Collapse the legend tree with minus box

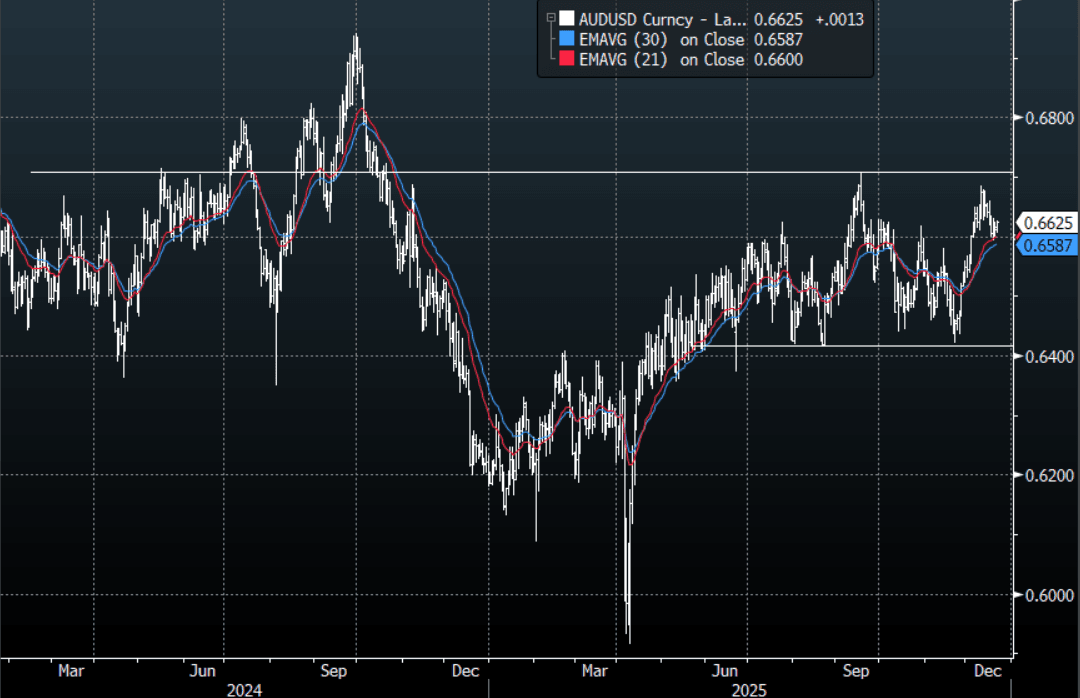pos(549,18)
